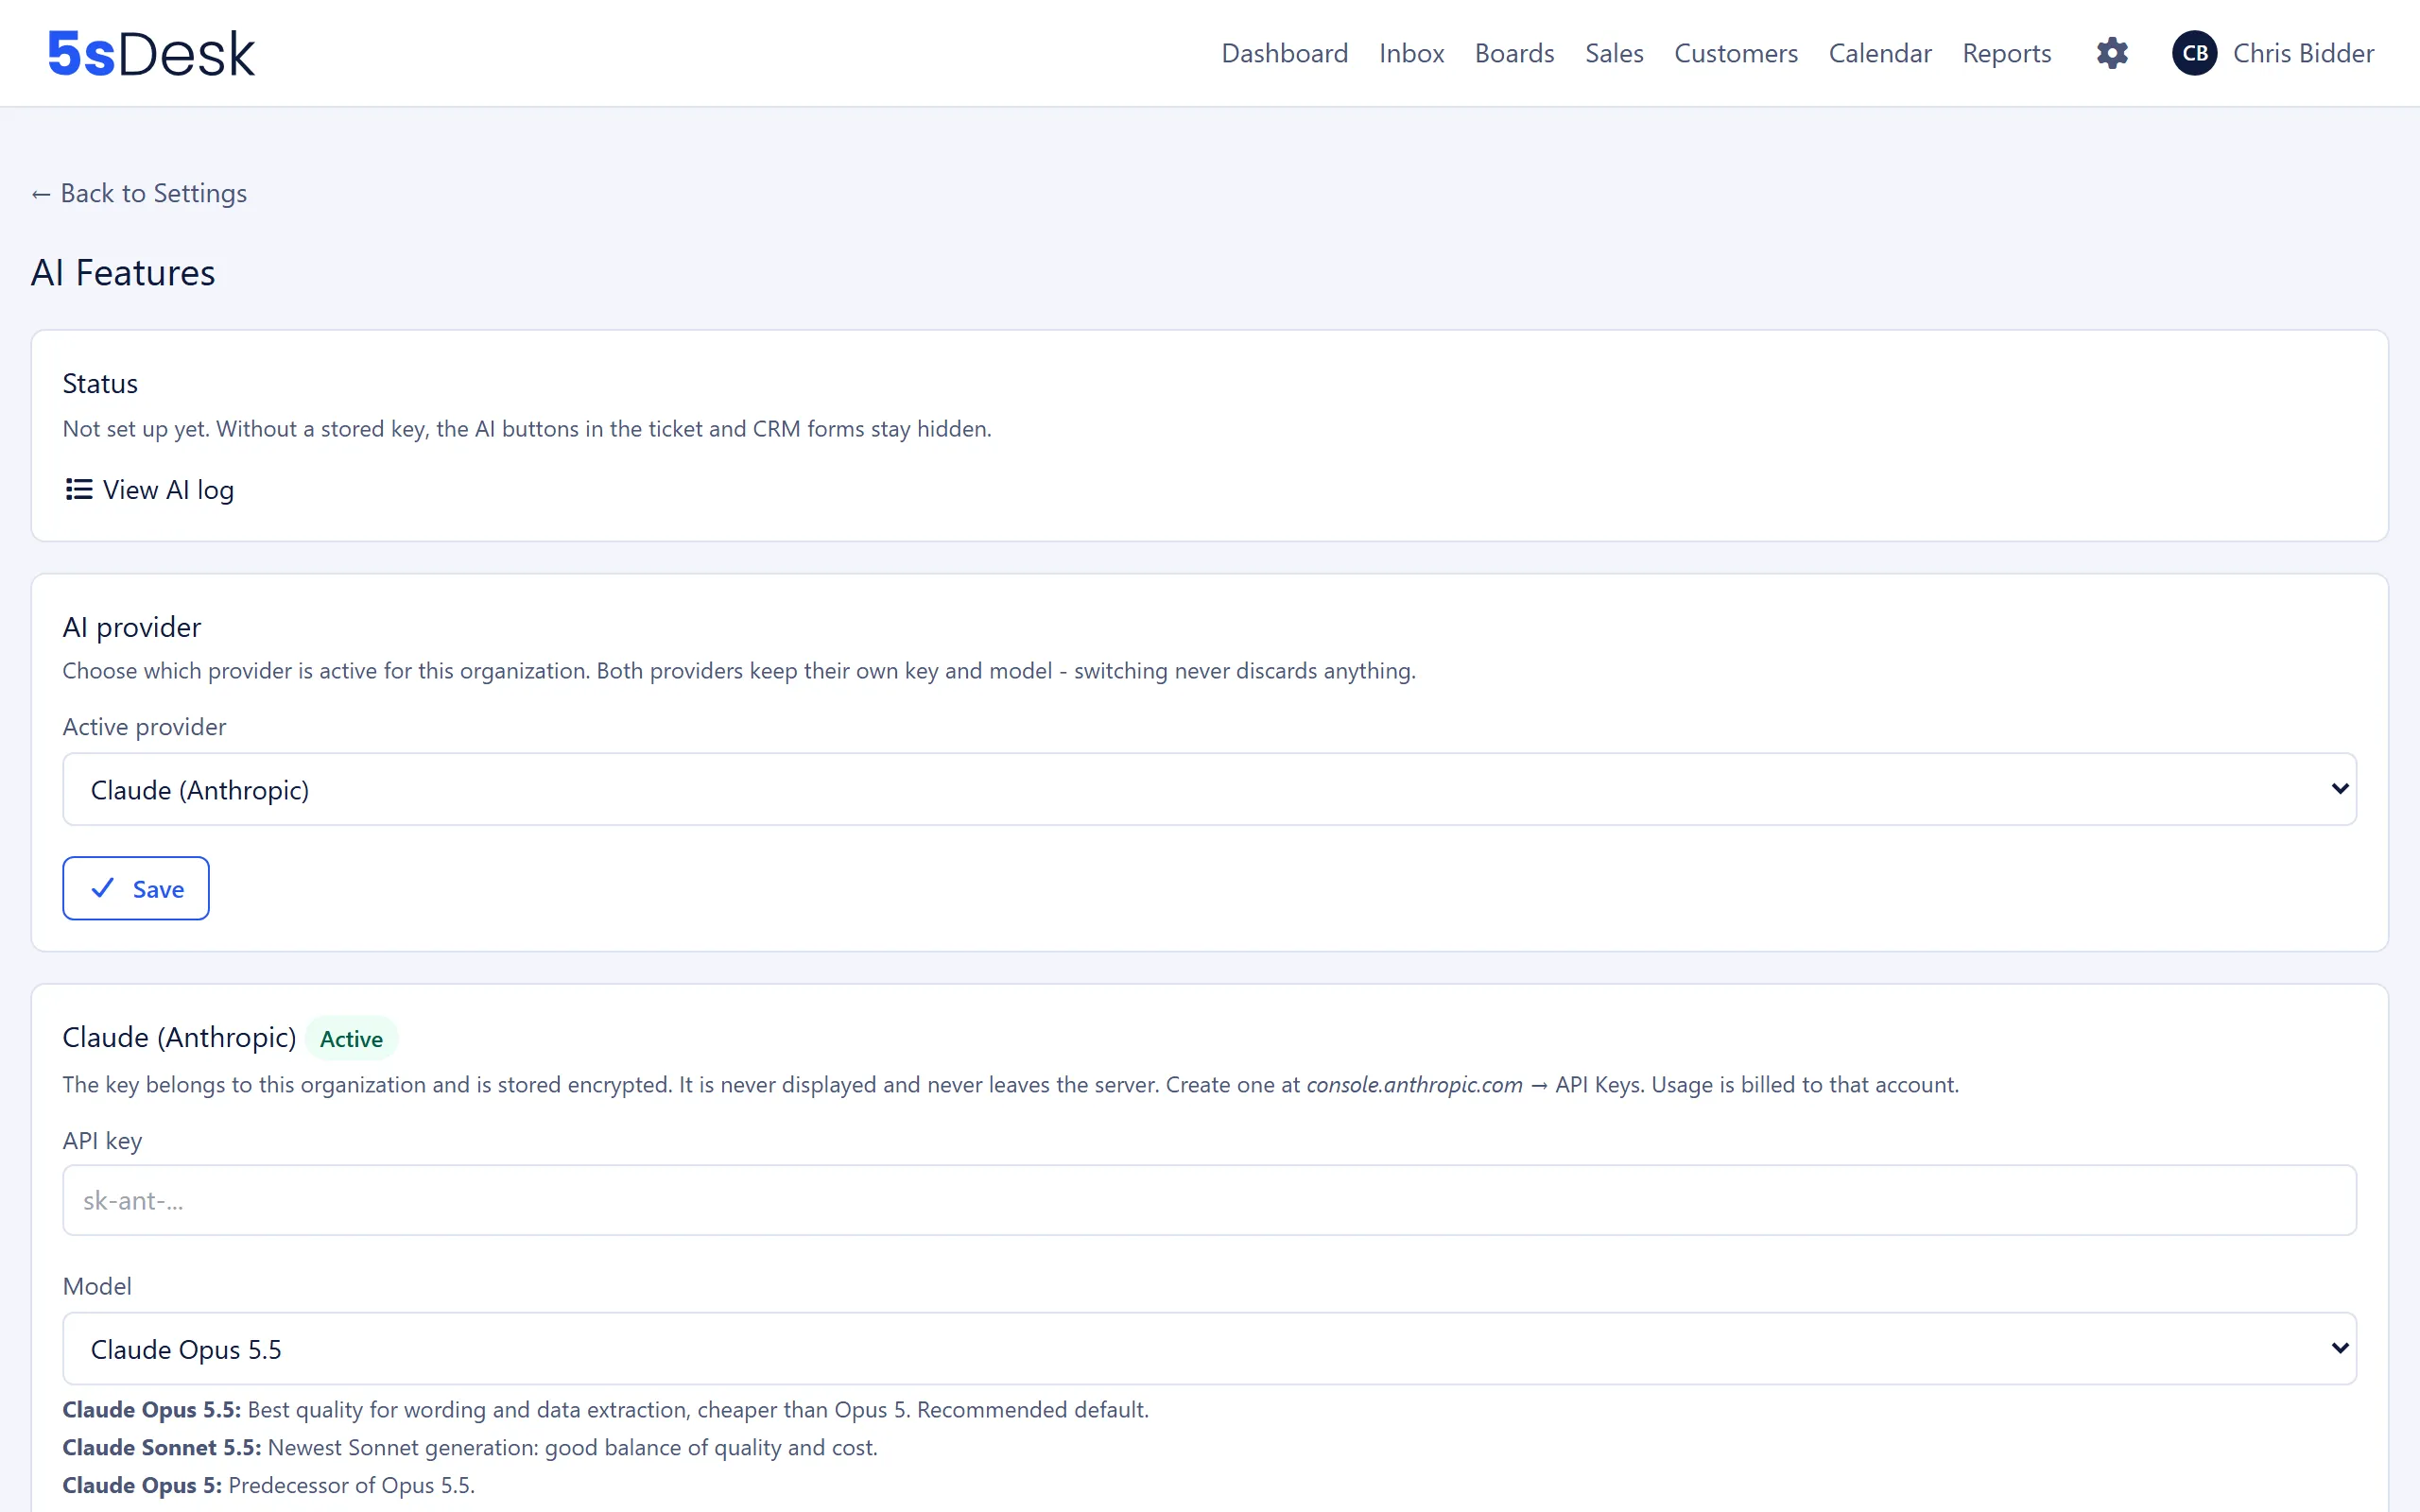
Task: Click the 5sDesk logo
Action: pyautogui.click(x=151, y=53)
